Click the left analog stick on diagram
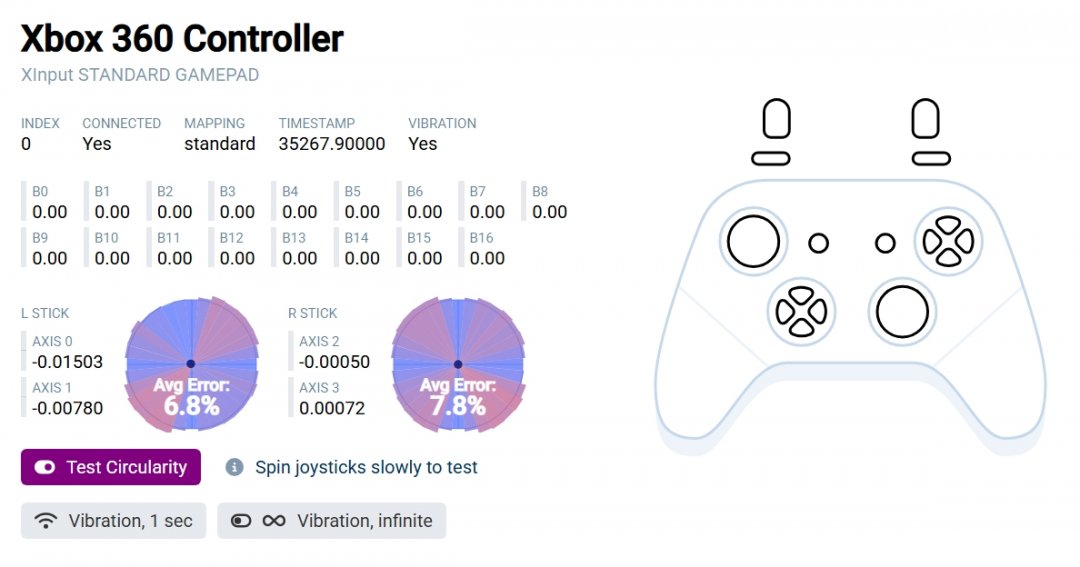Viewport: 1080px width, 567px height. coord(753,241)
